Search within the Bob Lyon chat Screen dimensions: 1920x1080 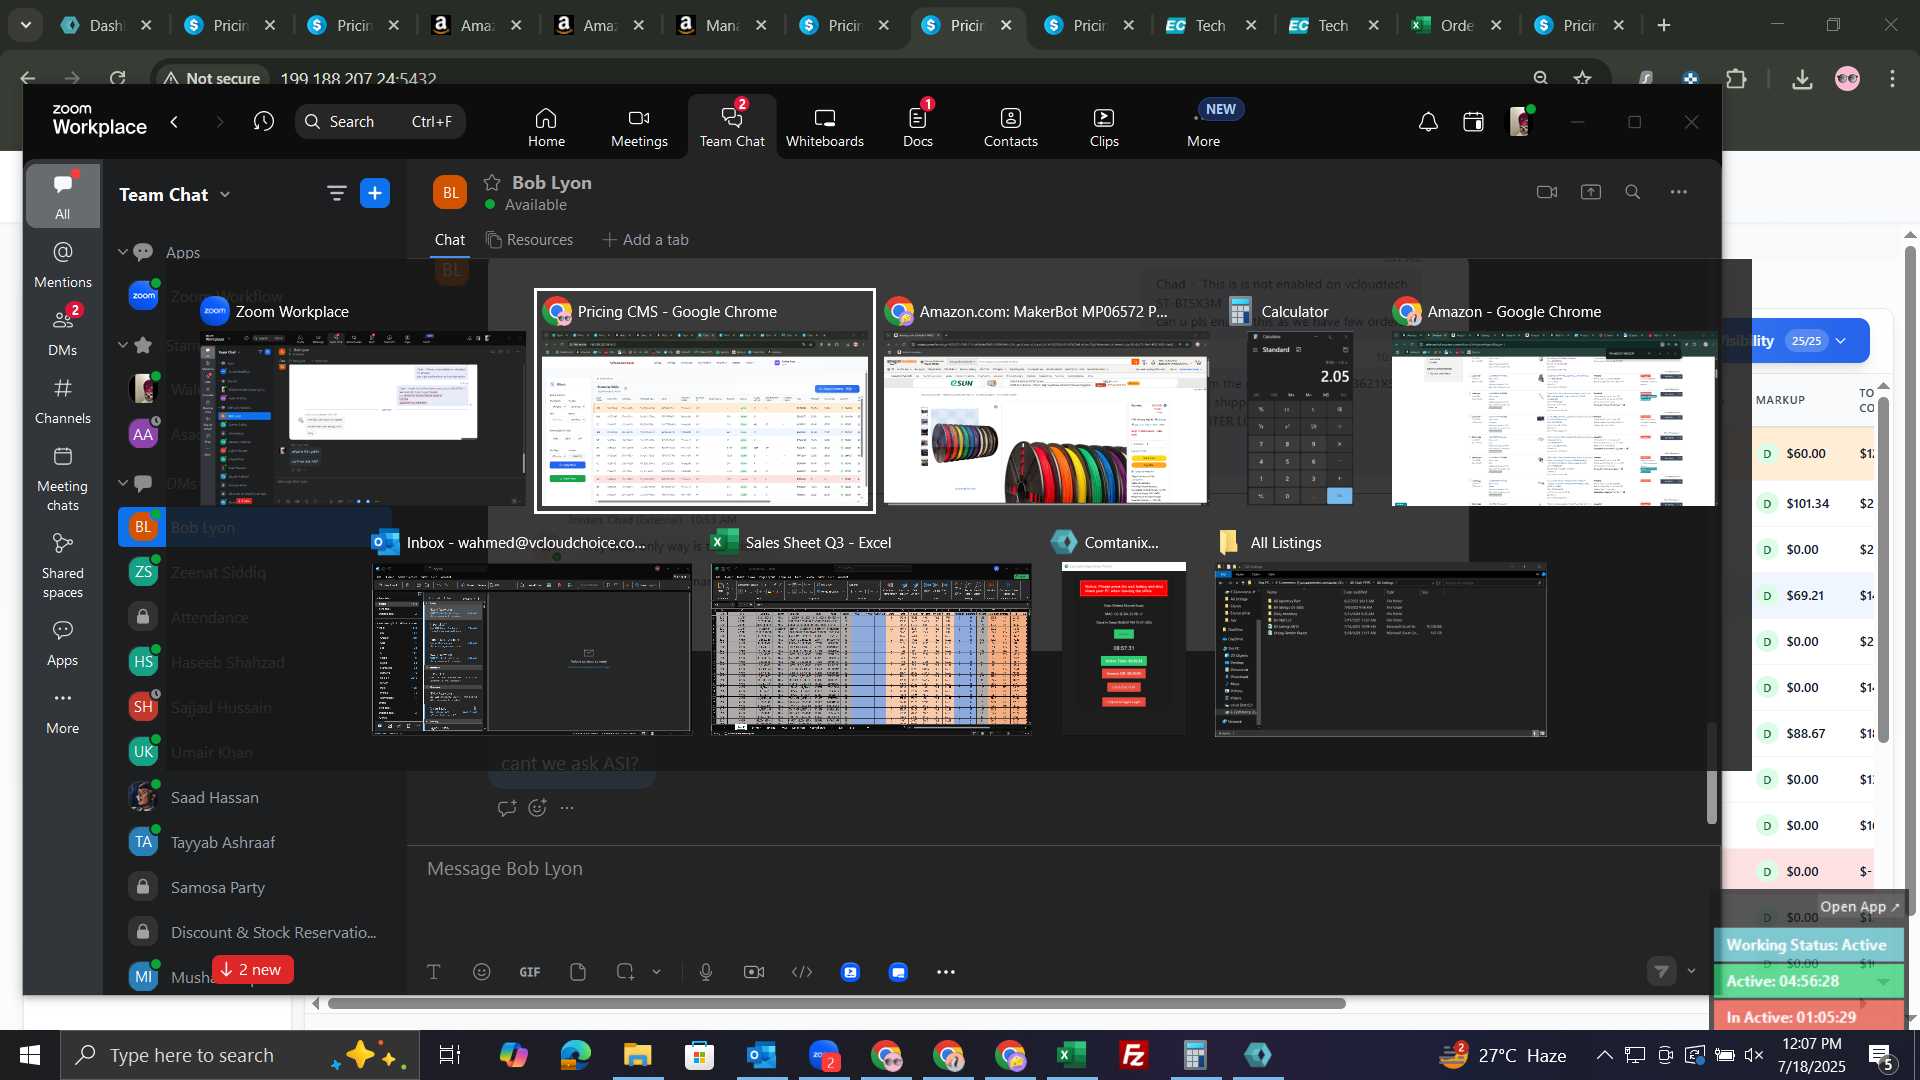[1633, 192]
